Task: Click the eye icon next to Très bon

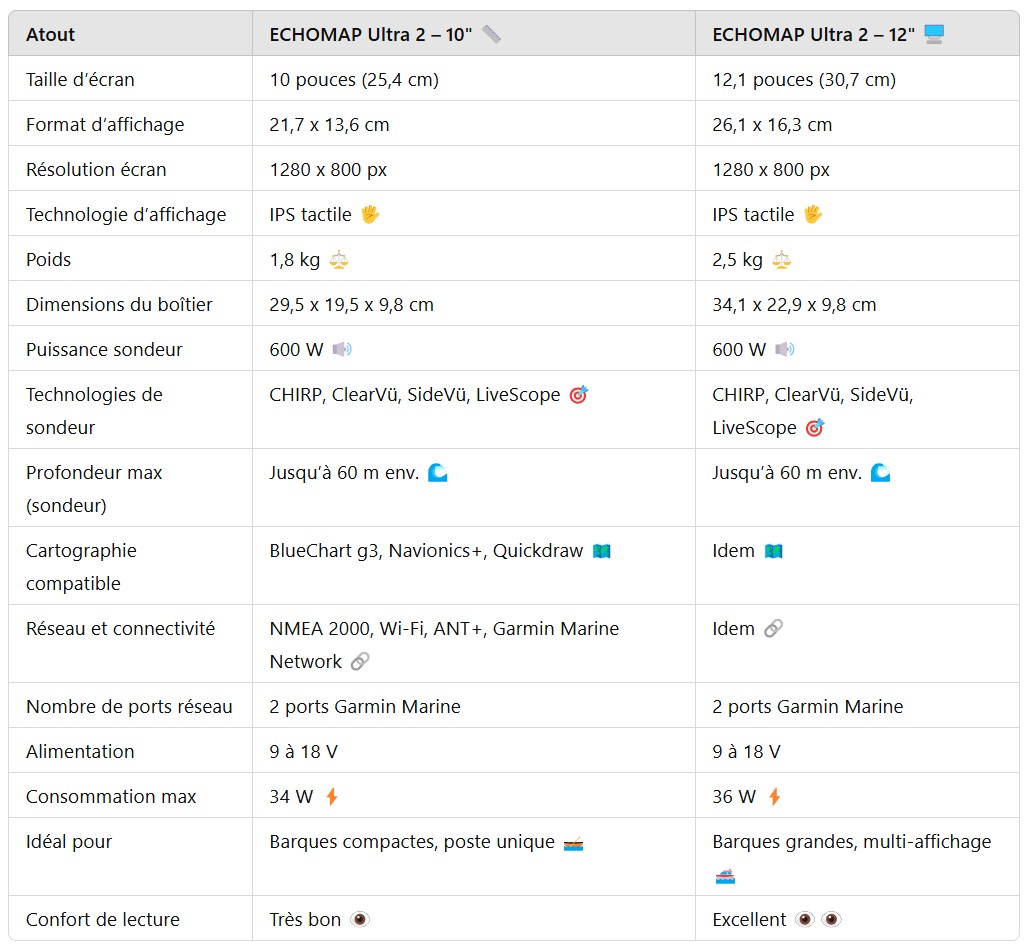Action: [x=360, y=920]
